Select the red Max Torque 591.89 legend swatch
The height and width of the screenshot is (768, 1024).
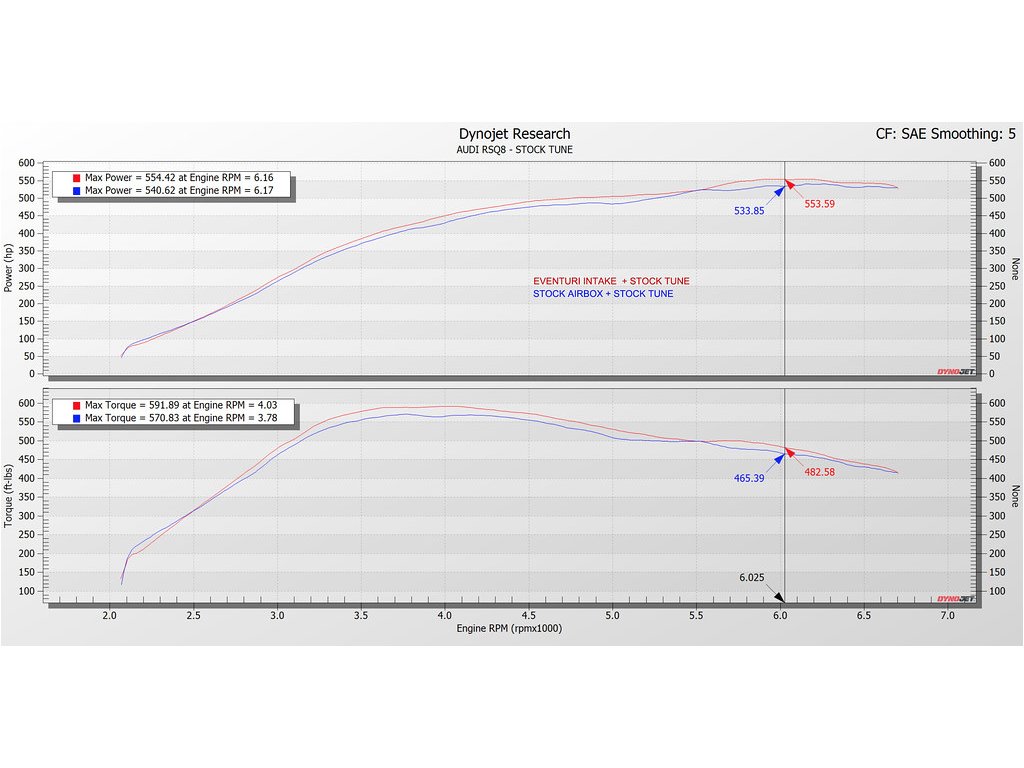77,405
